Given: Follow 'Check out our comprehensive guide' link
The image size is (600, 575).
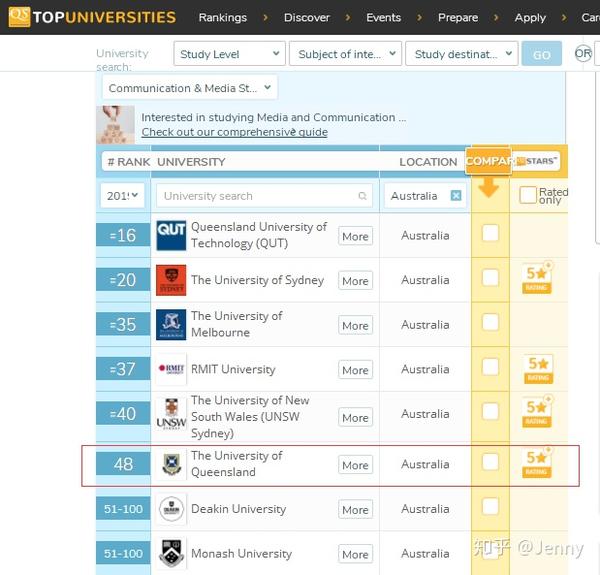Looking at the screenshot, I should point(235,132).
